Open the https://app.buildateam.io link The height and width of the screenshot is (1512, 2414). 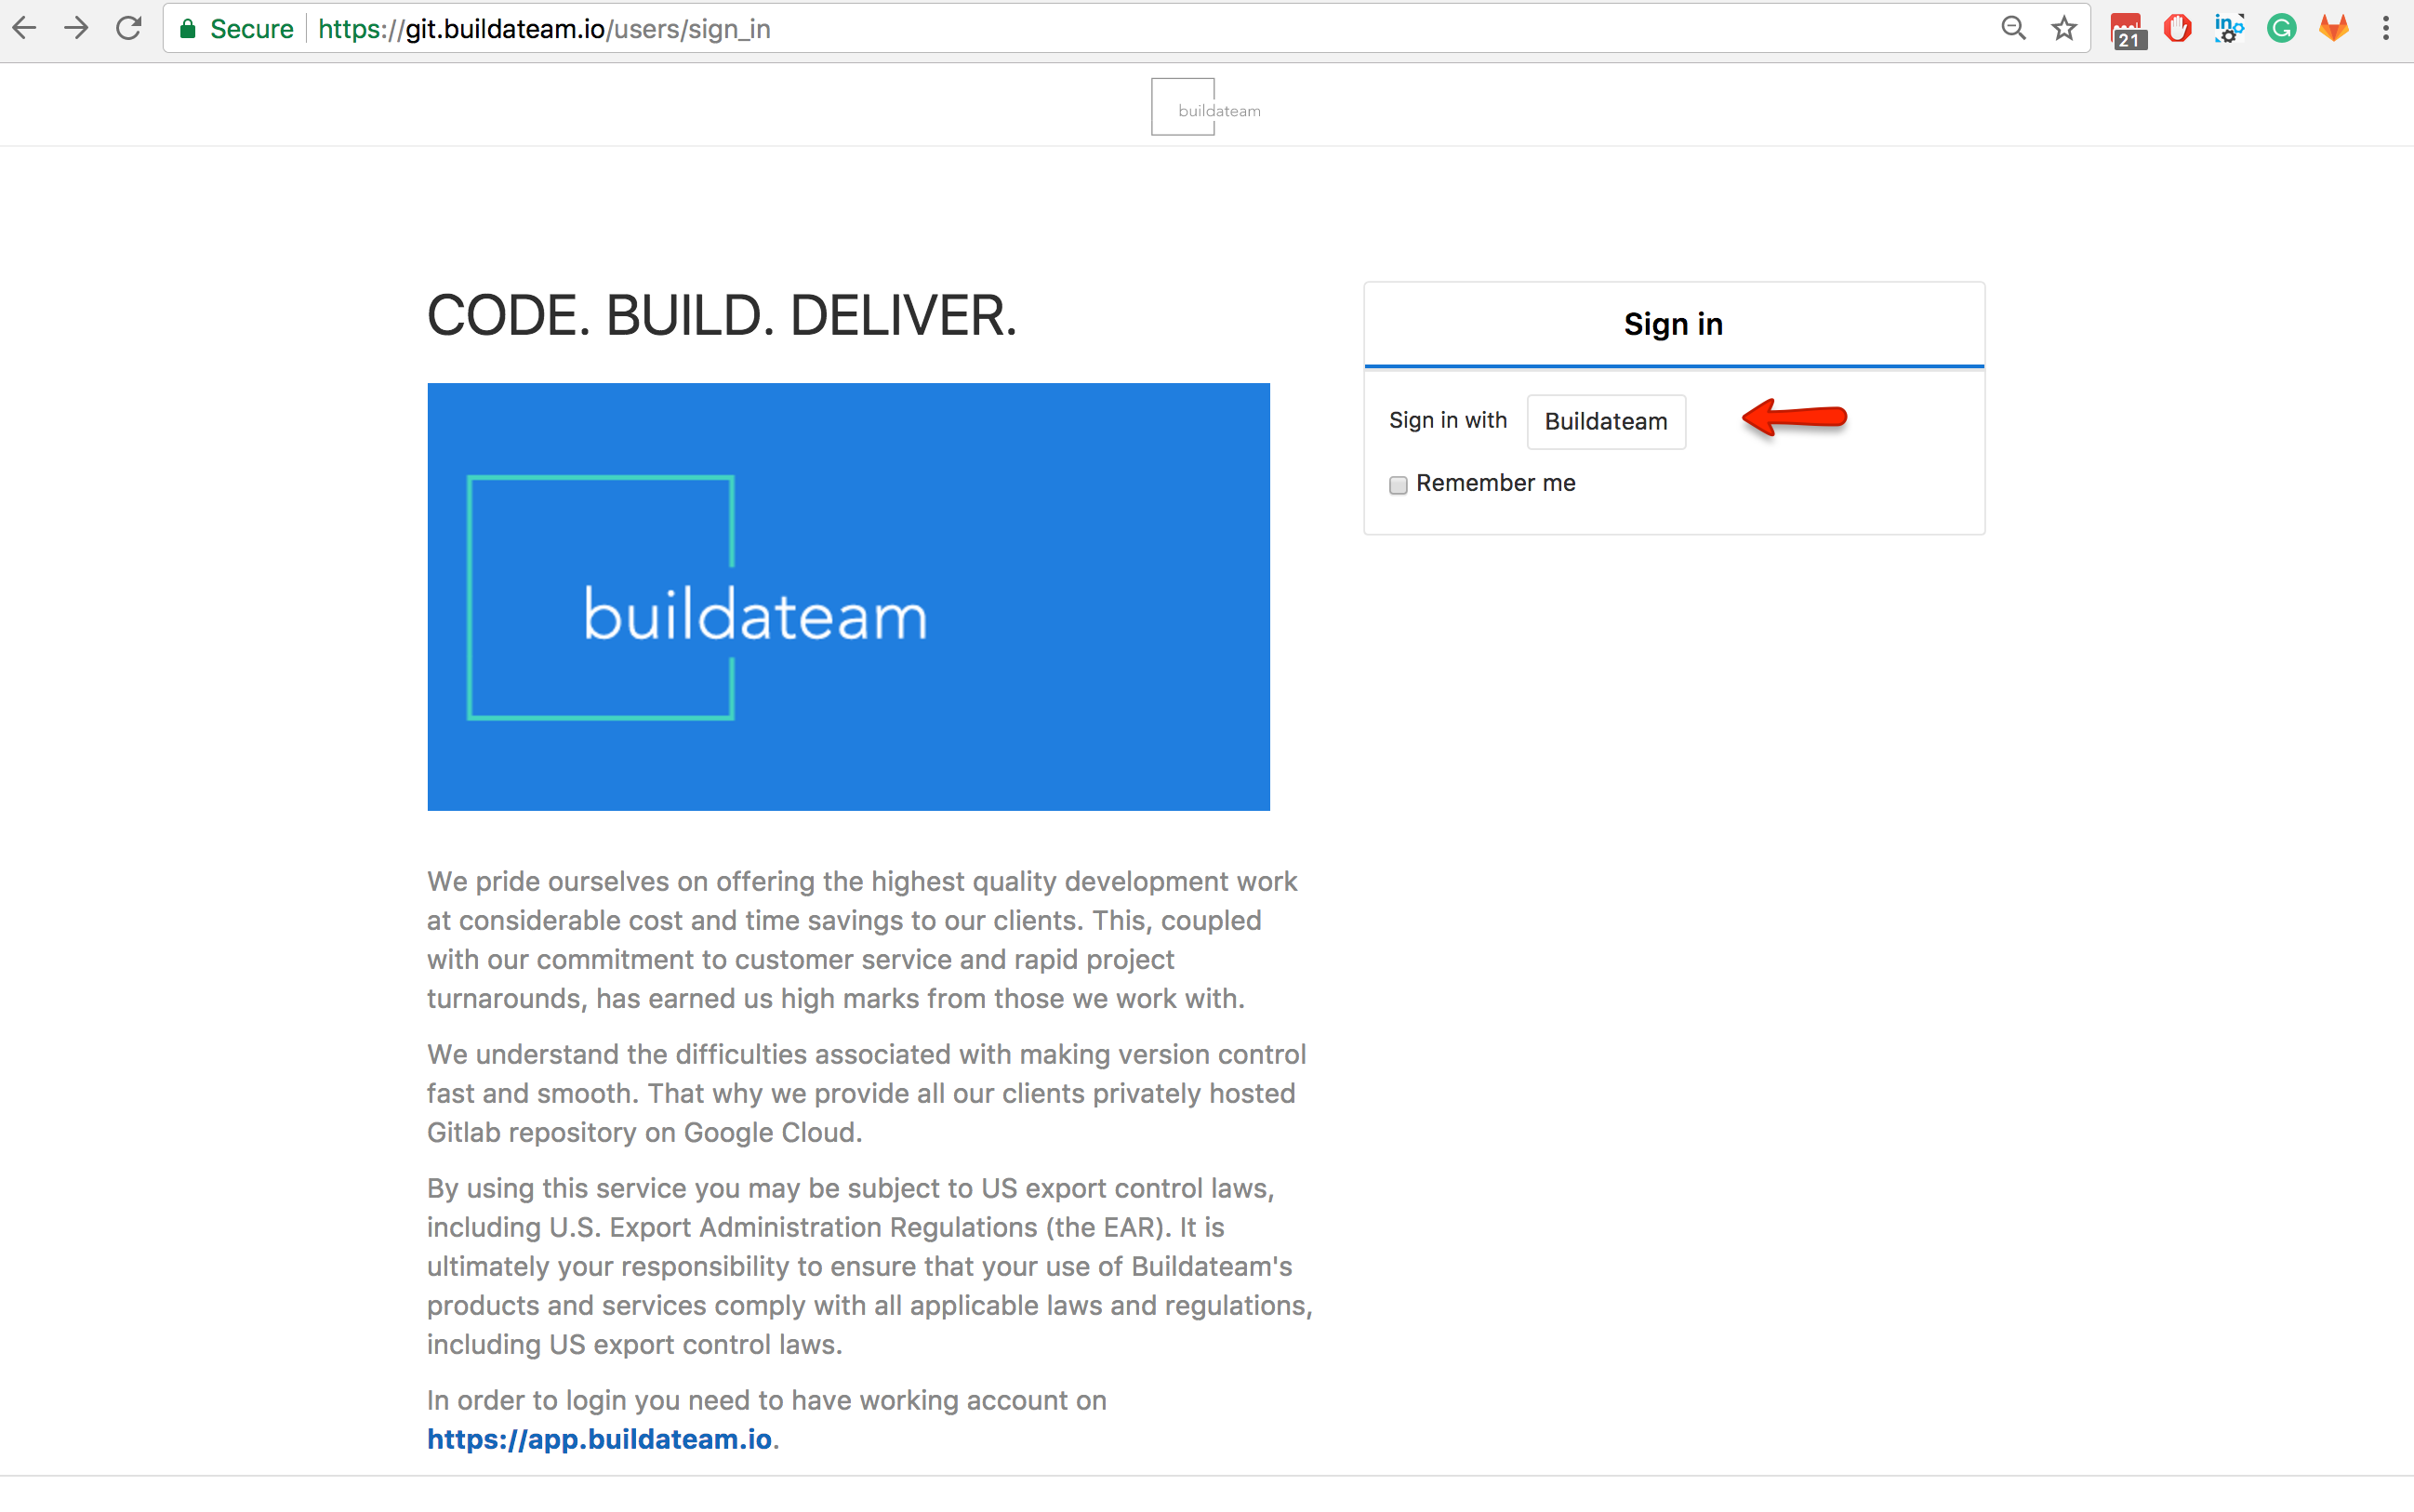tap(599, 1439)
